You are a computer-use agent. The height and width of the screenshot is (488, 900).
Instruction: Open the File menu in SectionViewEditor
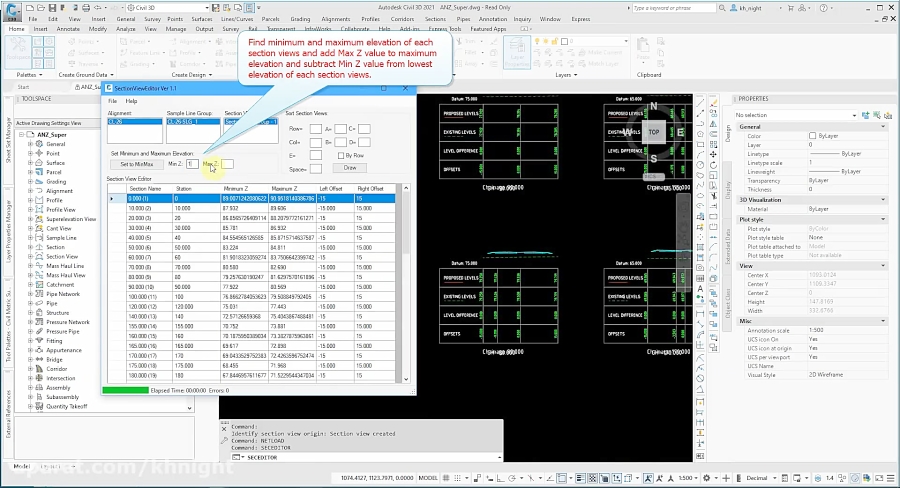(x=113, y=101)
